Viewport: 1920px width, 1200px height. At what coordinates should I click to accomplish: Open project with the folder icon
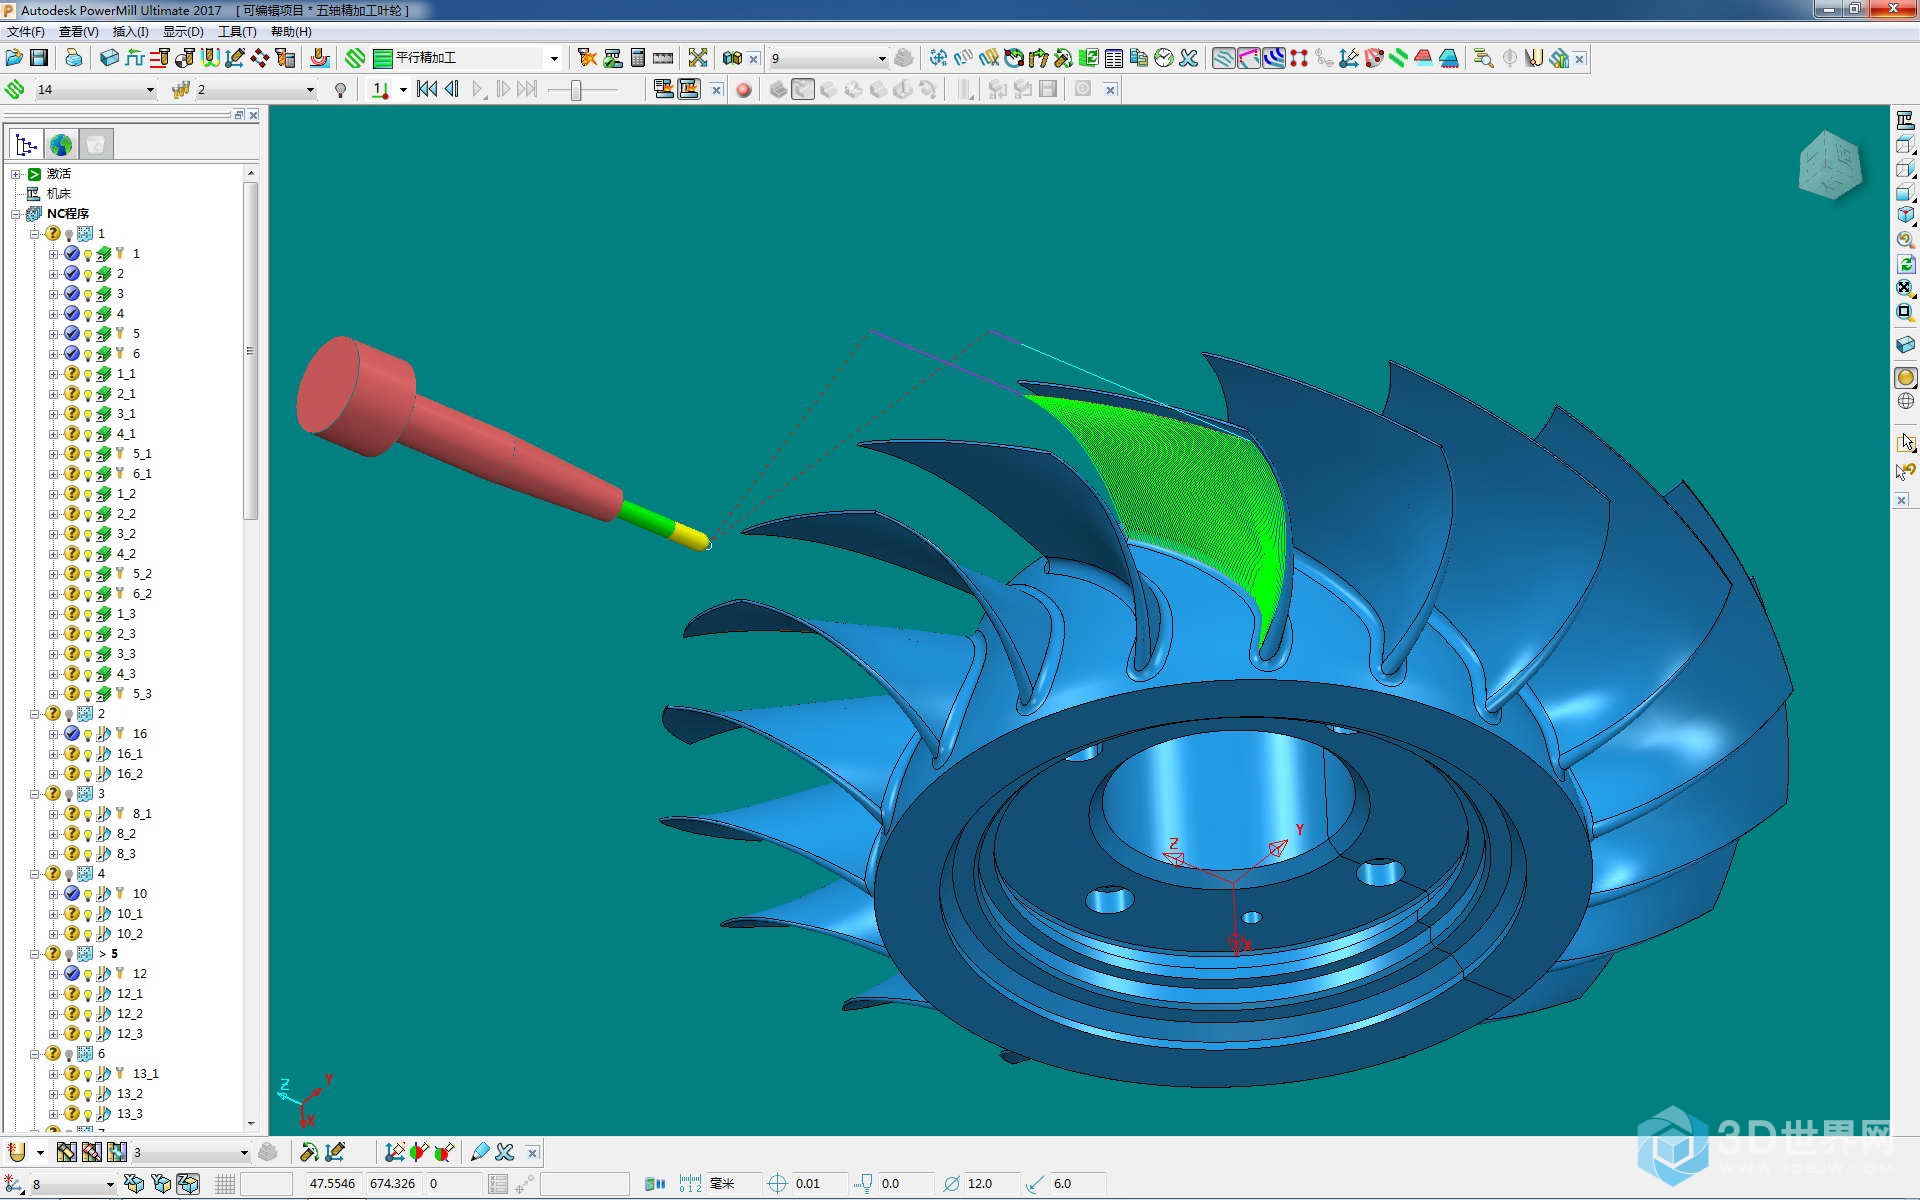[x=14, y=58]
